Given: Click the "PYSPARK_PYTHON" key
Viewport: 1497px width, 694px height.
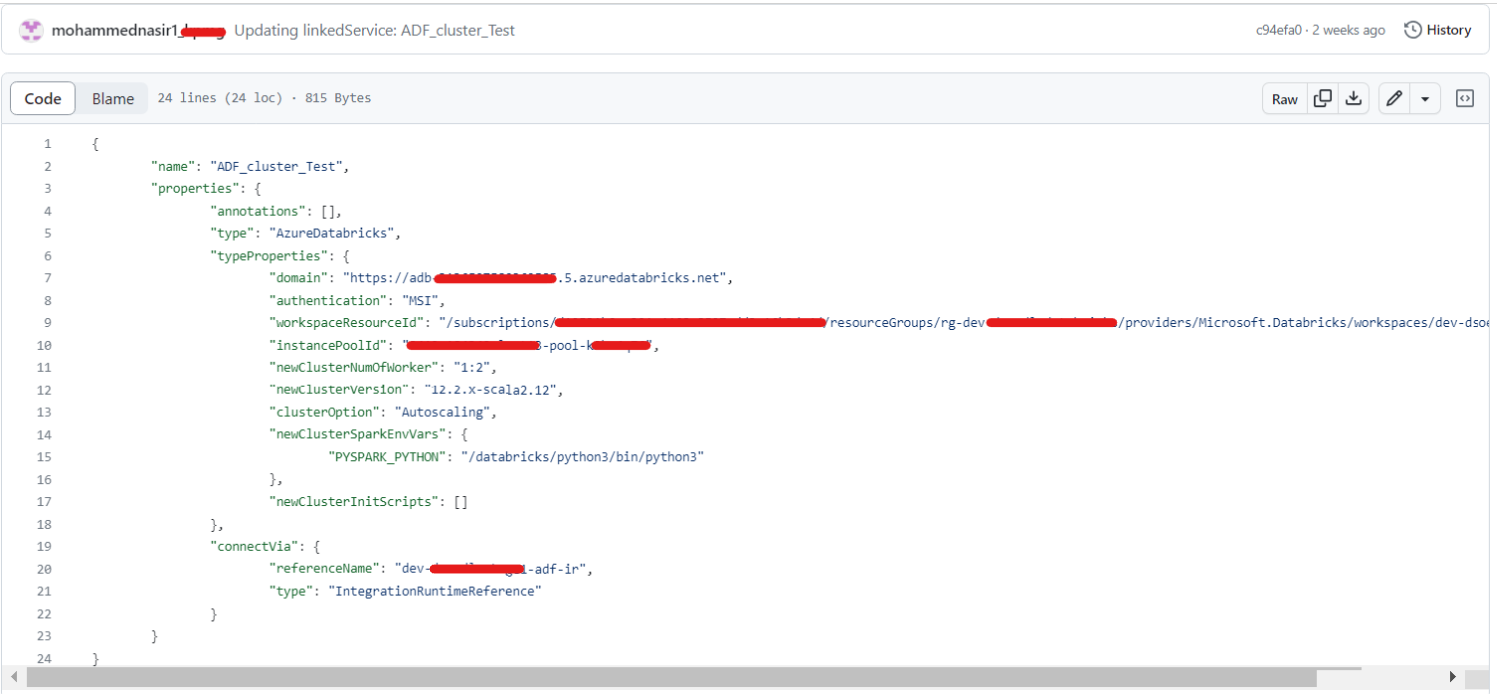Looking at the screenshot, I should point(387,456).
